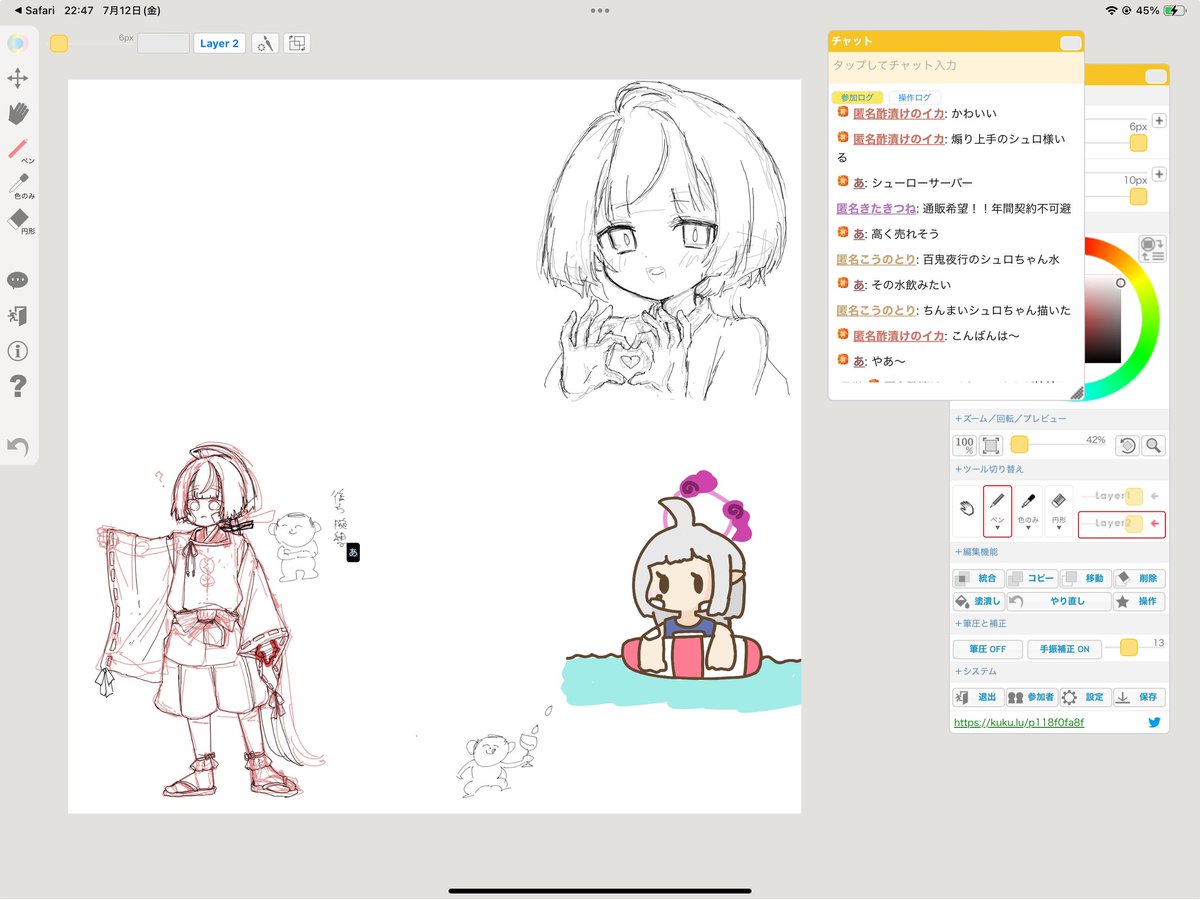Tap the chat input field

tap(956, 66)
